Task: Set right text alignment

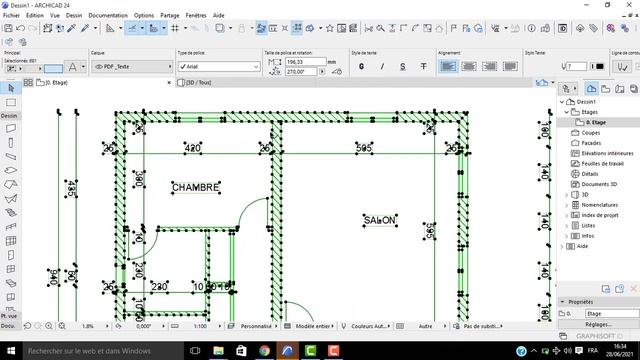Action: coord(490,66)
